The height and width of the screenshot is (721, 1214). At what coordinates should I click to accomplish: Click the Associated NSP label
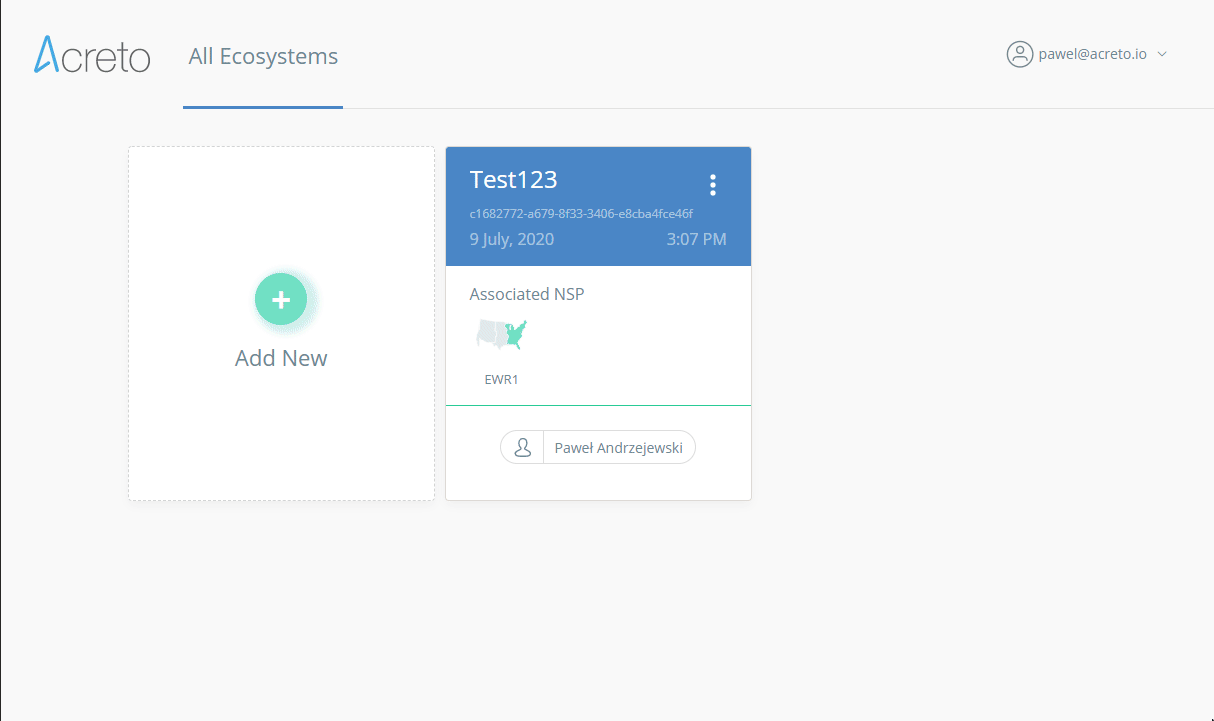coord(527,294)
